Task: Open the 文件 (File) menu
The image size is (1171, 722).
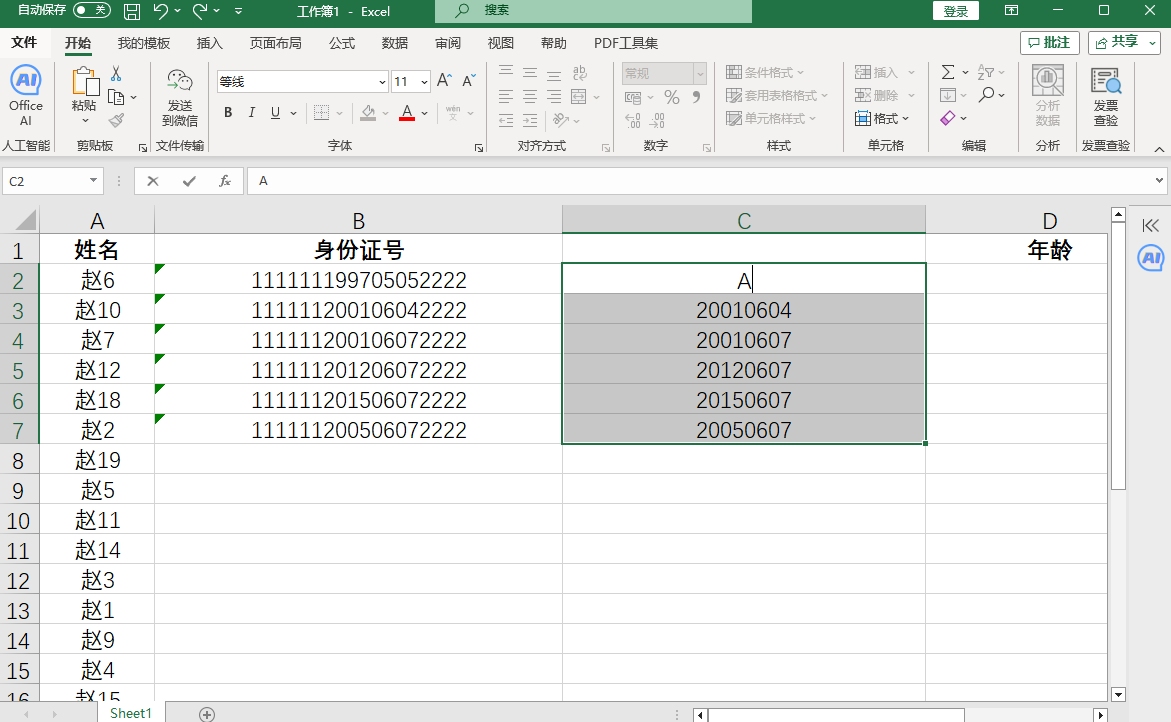Action: pyautogui.click(x=24, y=43)
